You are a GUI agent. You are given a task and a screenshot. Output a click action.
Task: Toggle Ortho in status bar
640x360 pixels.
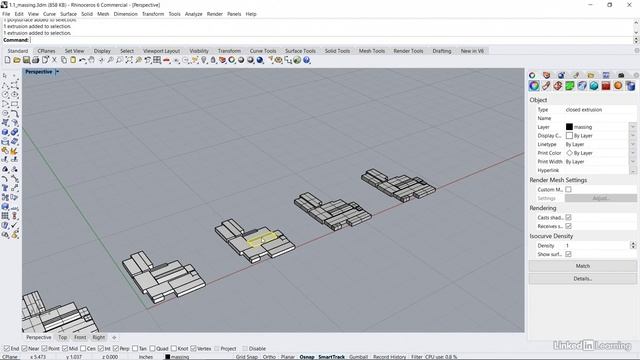coord(269,357)
